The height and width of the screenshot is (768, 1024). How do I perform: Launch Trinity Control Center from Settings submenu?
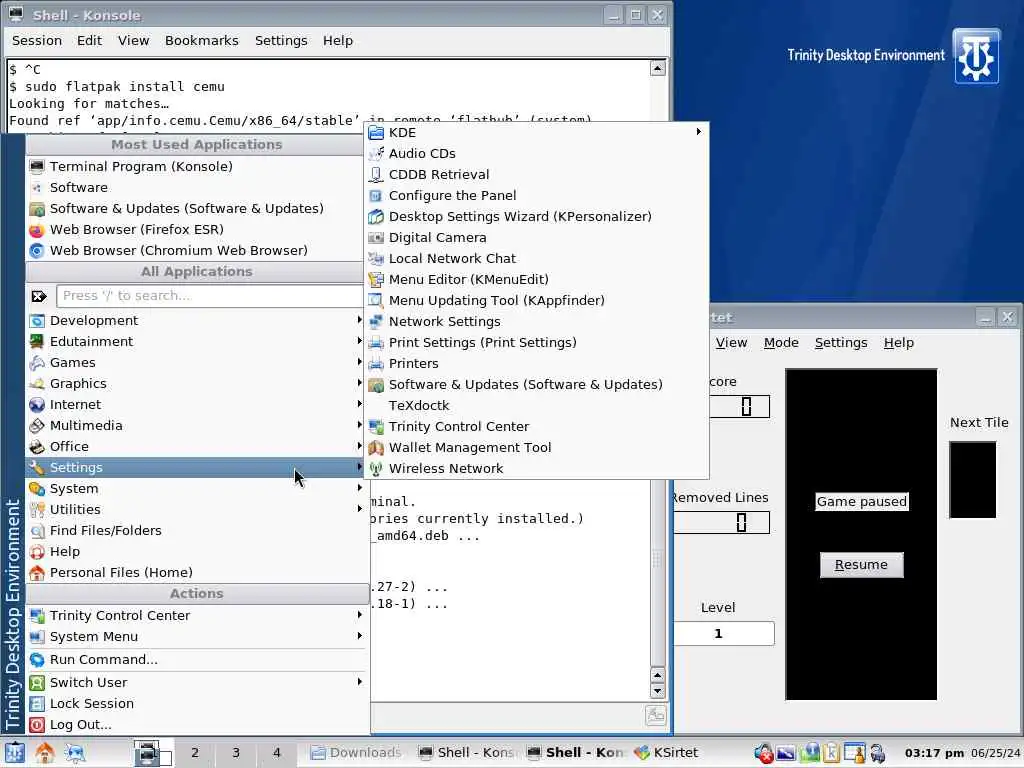click(x=537, y=426)
